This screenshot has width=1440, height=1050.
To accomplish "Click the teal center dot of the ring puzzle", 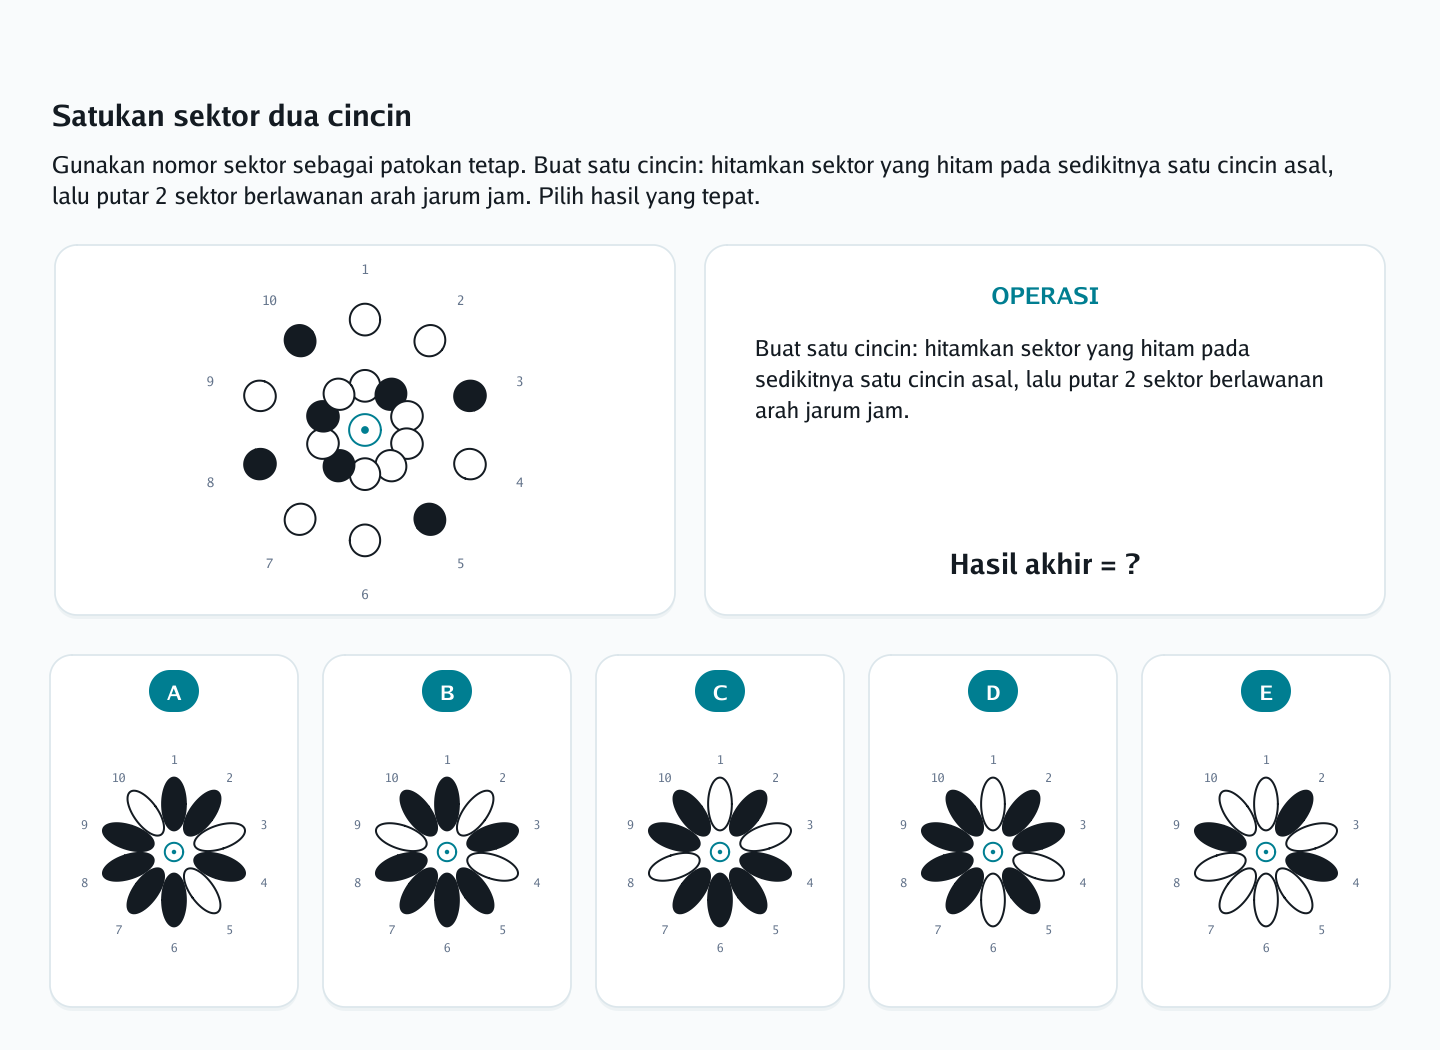I will coord(365,430).
